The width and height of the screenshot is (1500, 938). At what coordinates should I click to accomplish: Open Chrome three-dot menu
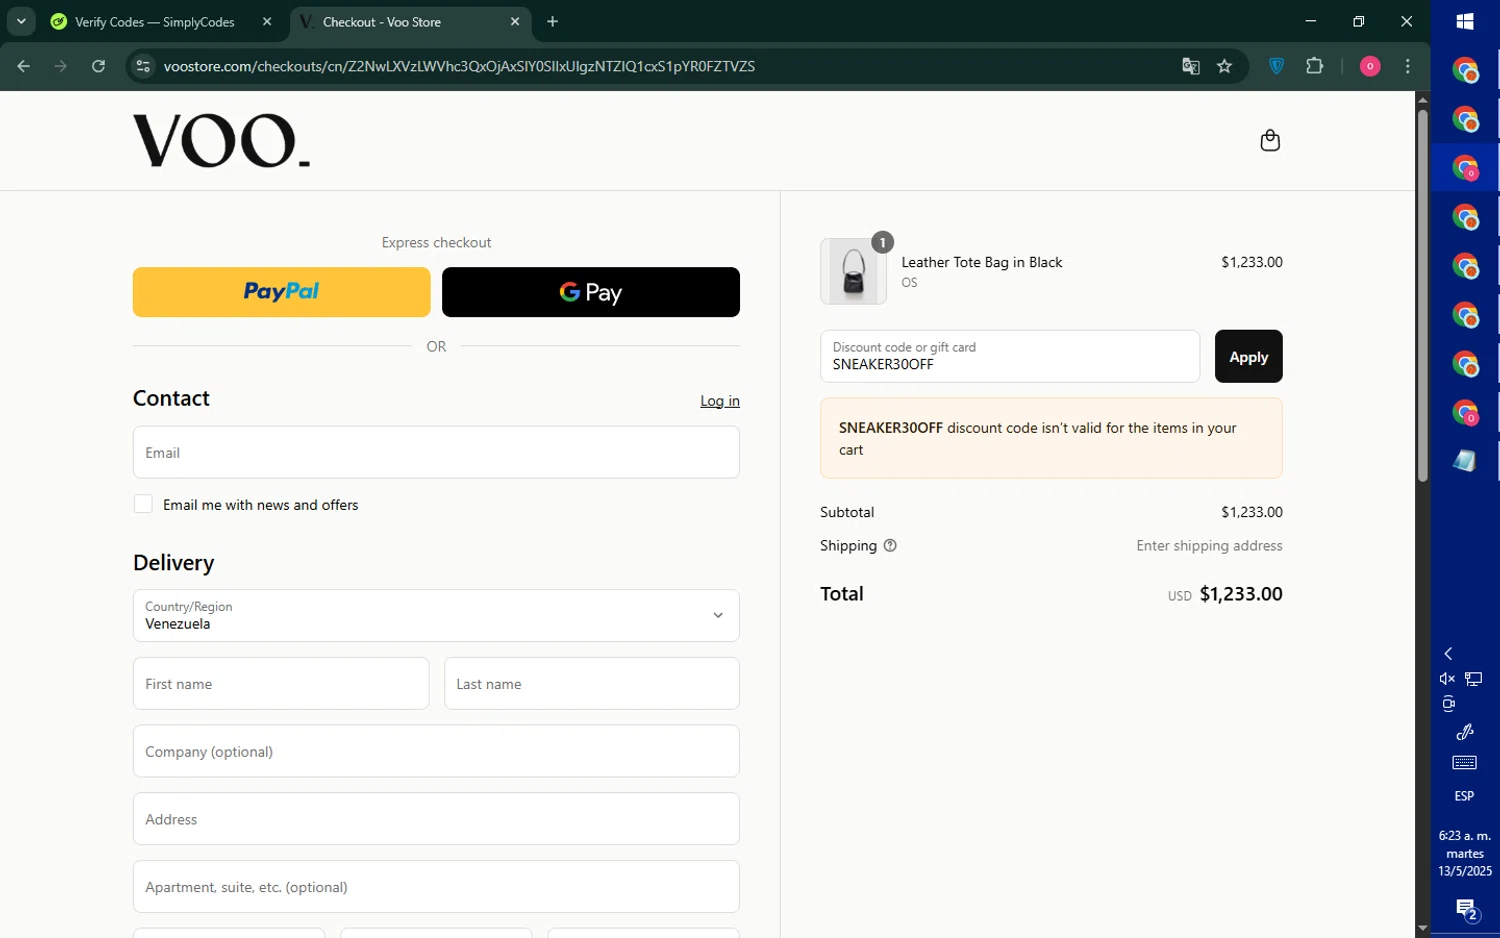(1408, 66)
